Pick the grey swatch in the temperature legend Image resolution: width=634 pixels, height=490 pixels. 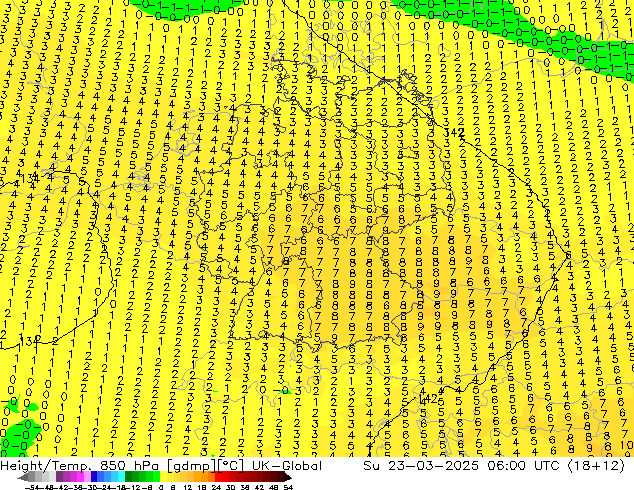[x=32, y=477]
